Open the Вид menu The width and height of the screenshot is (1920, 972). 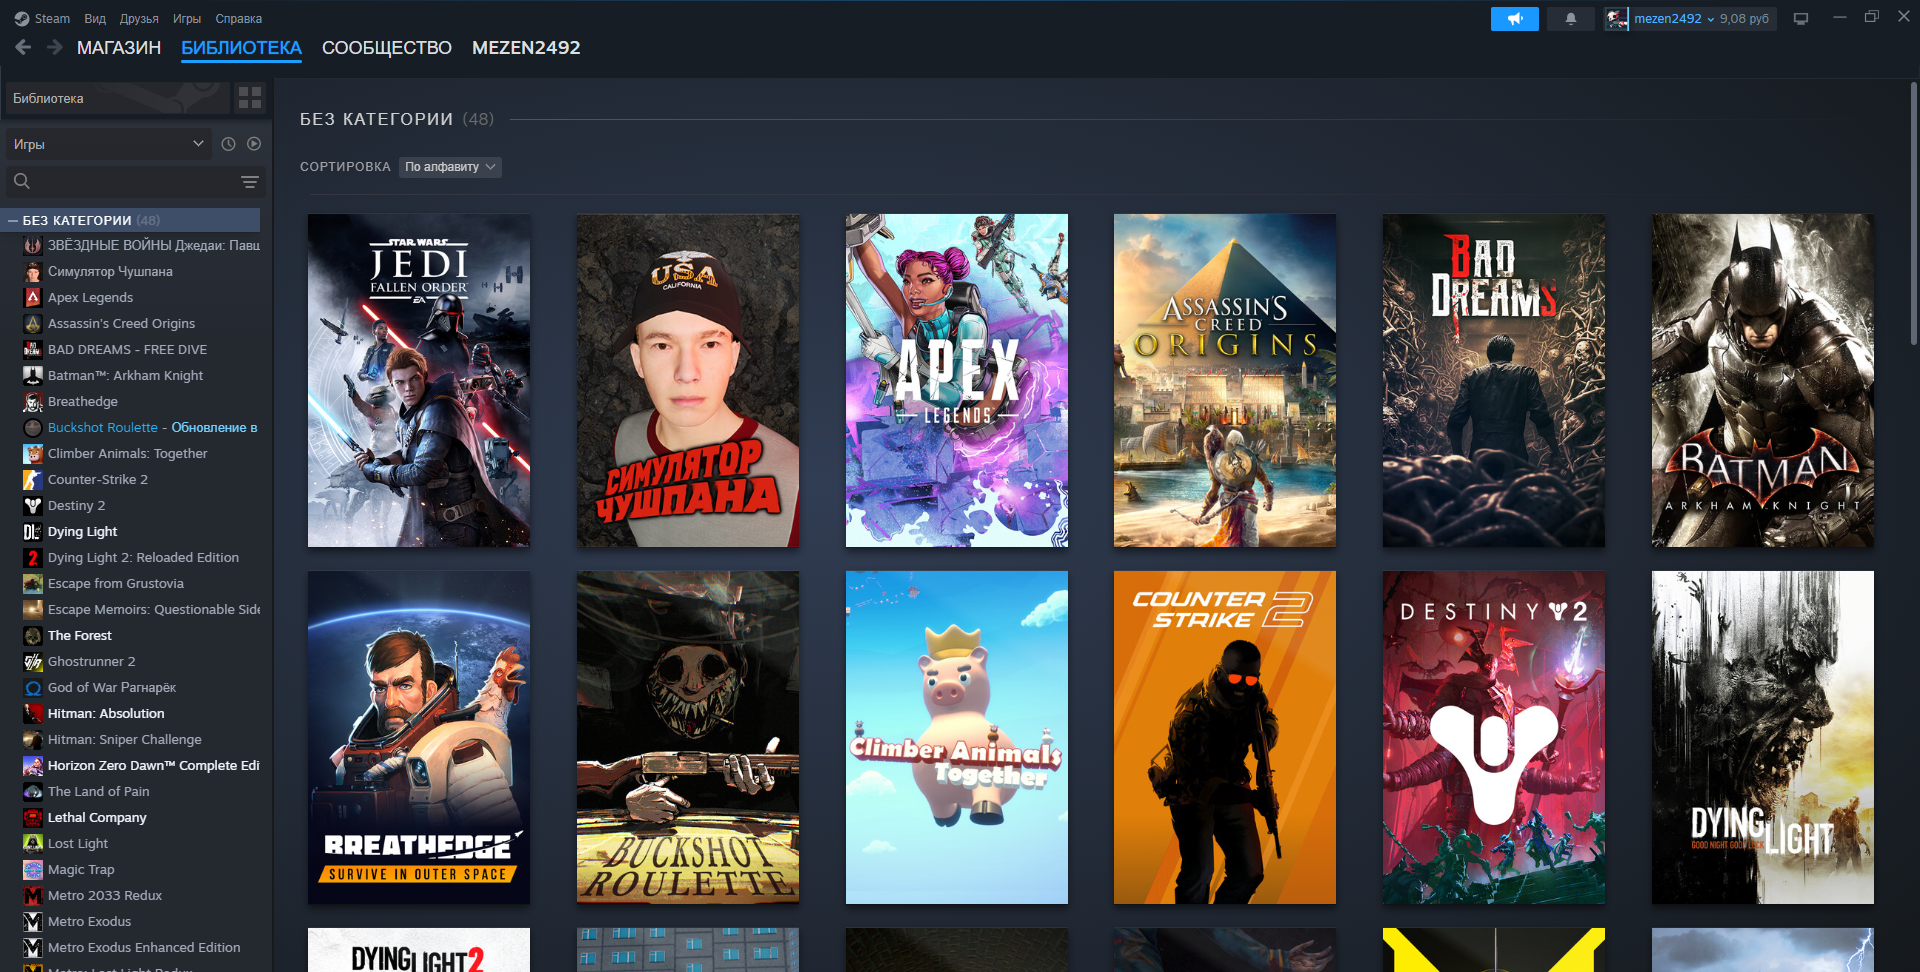pyautogui.click(x=95, y=19)
